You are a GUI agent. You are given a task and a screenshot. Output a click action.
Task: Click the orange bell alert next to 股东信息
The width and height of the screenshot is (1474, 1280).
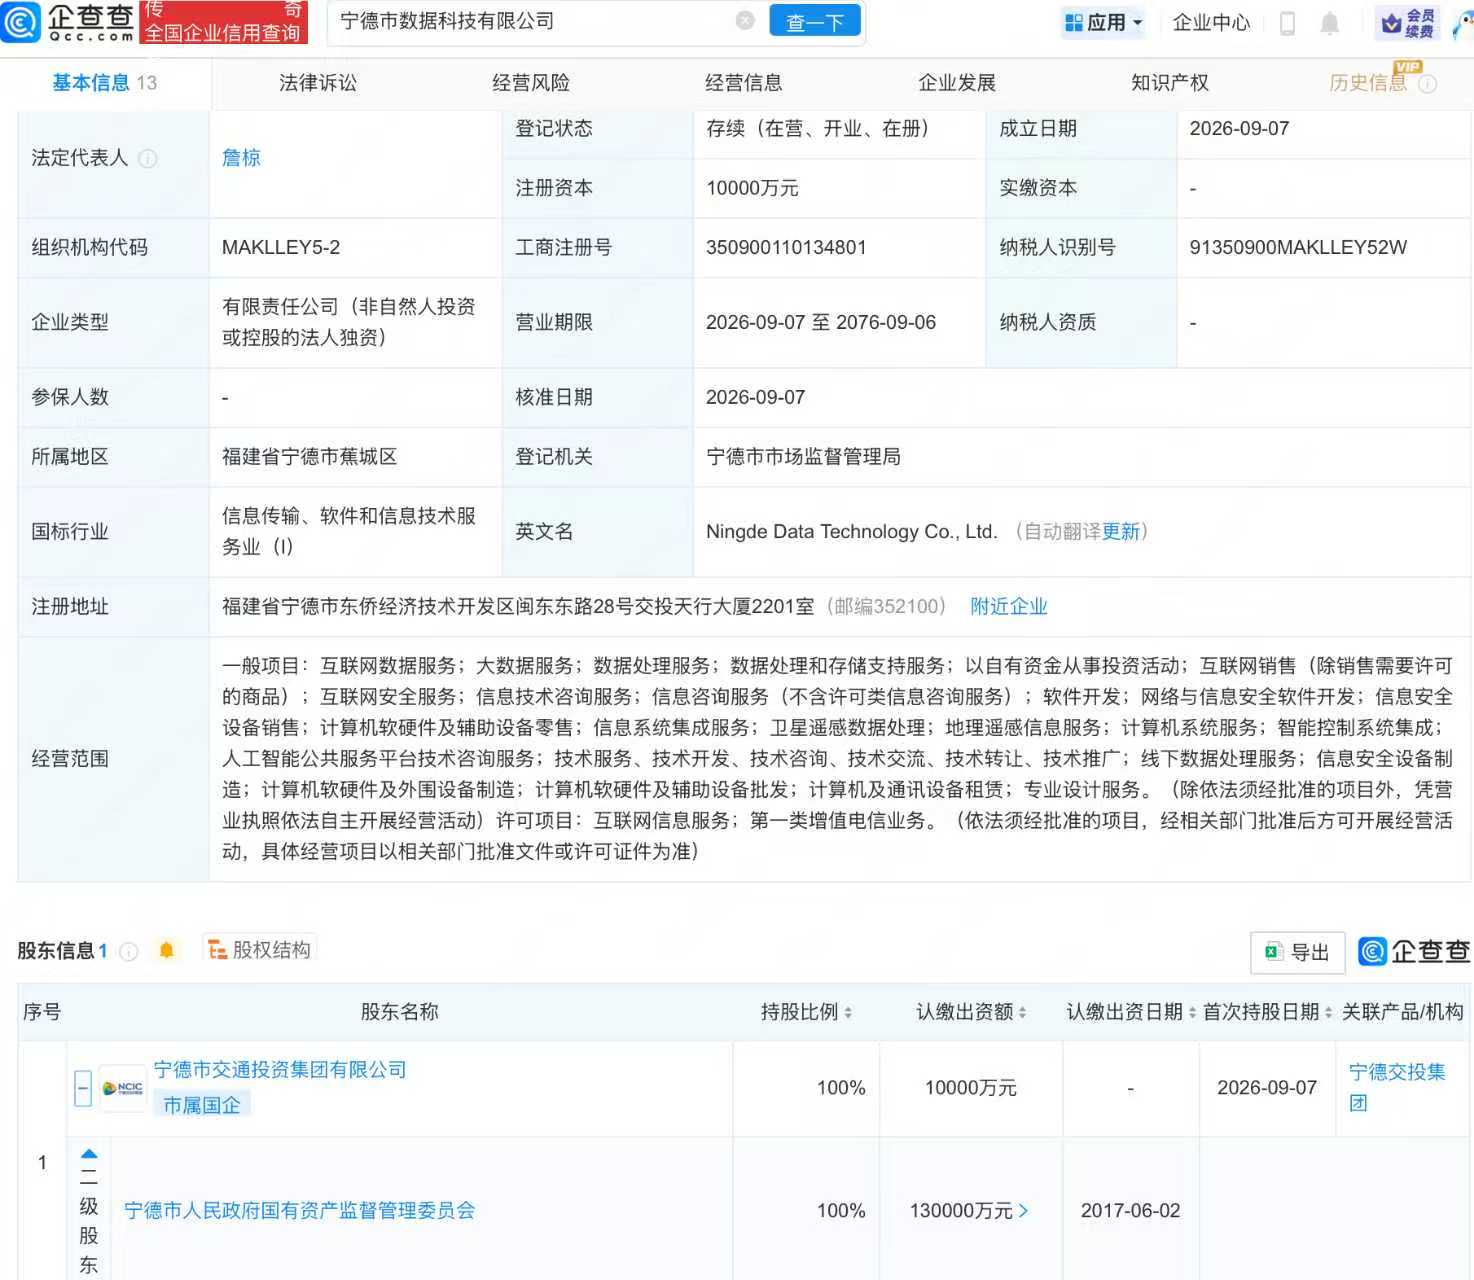(167, 950)
